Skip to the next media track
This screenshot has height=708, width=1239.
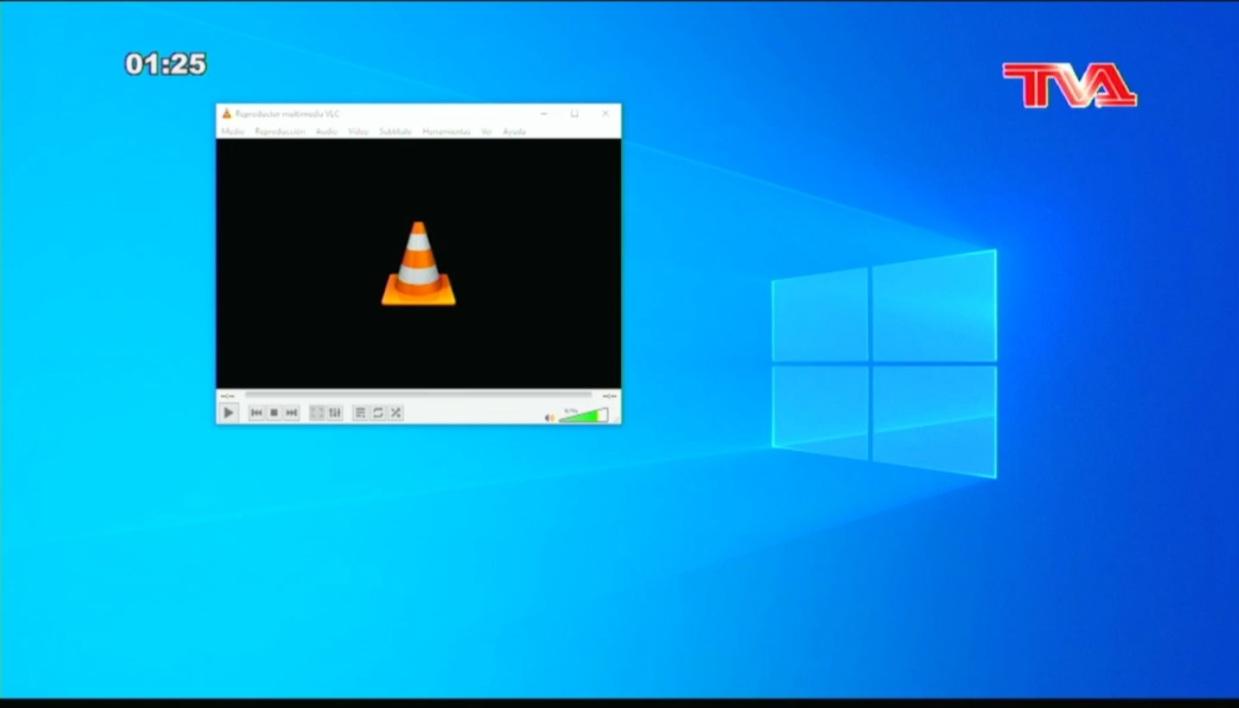[x=291, y=413]
